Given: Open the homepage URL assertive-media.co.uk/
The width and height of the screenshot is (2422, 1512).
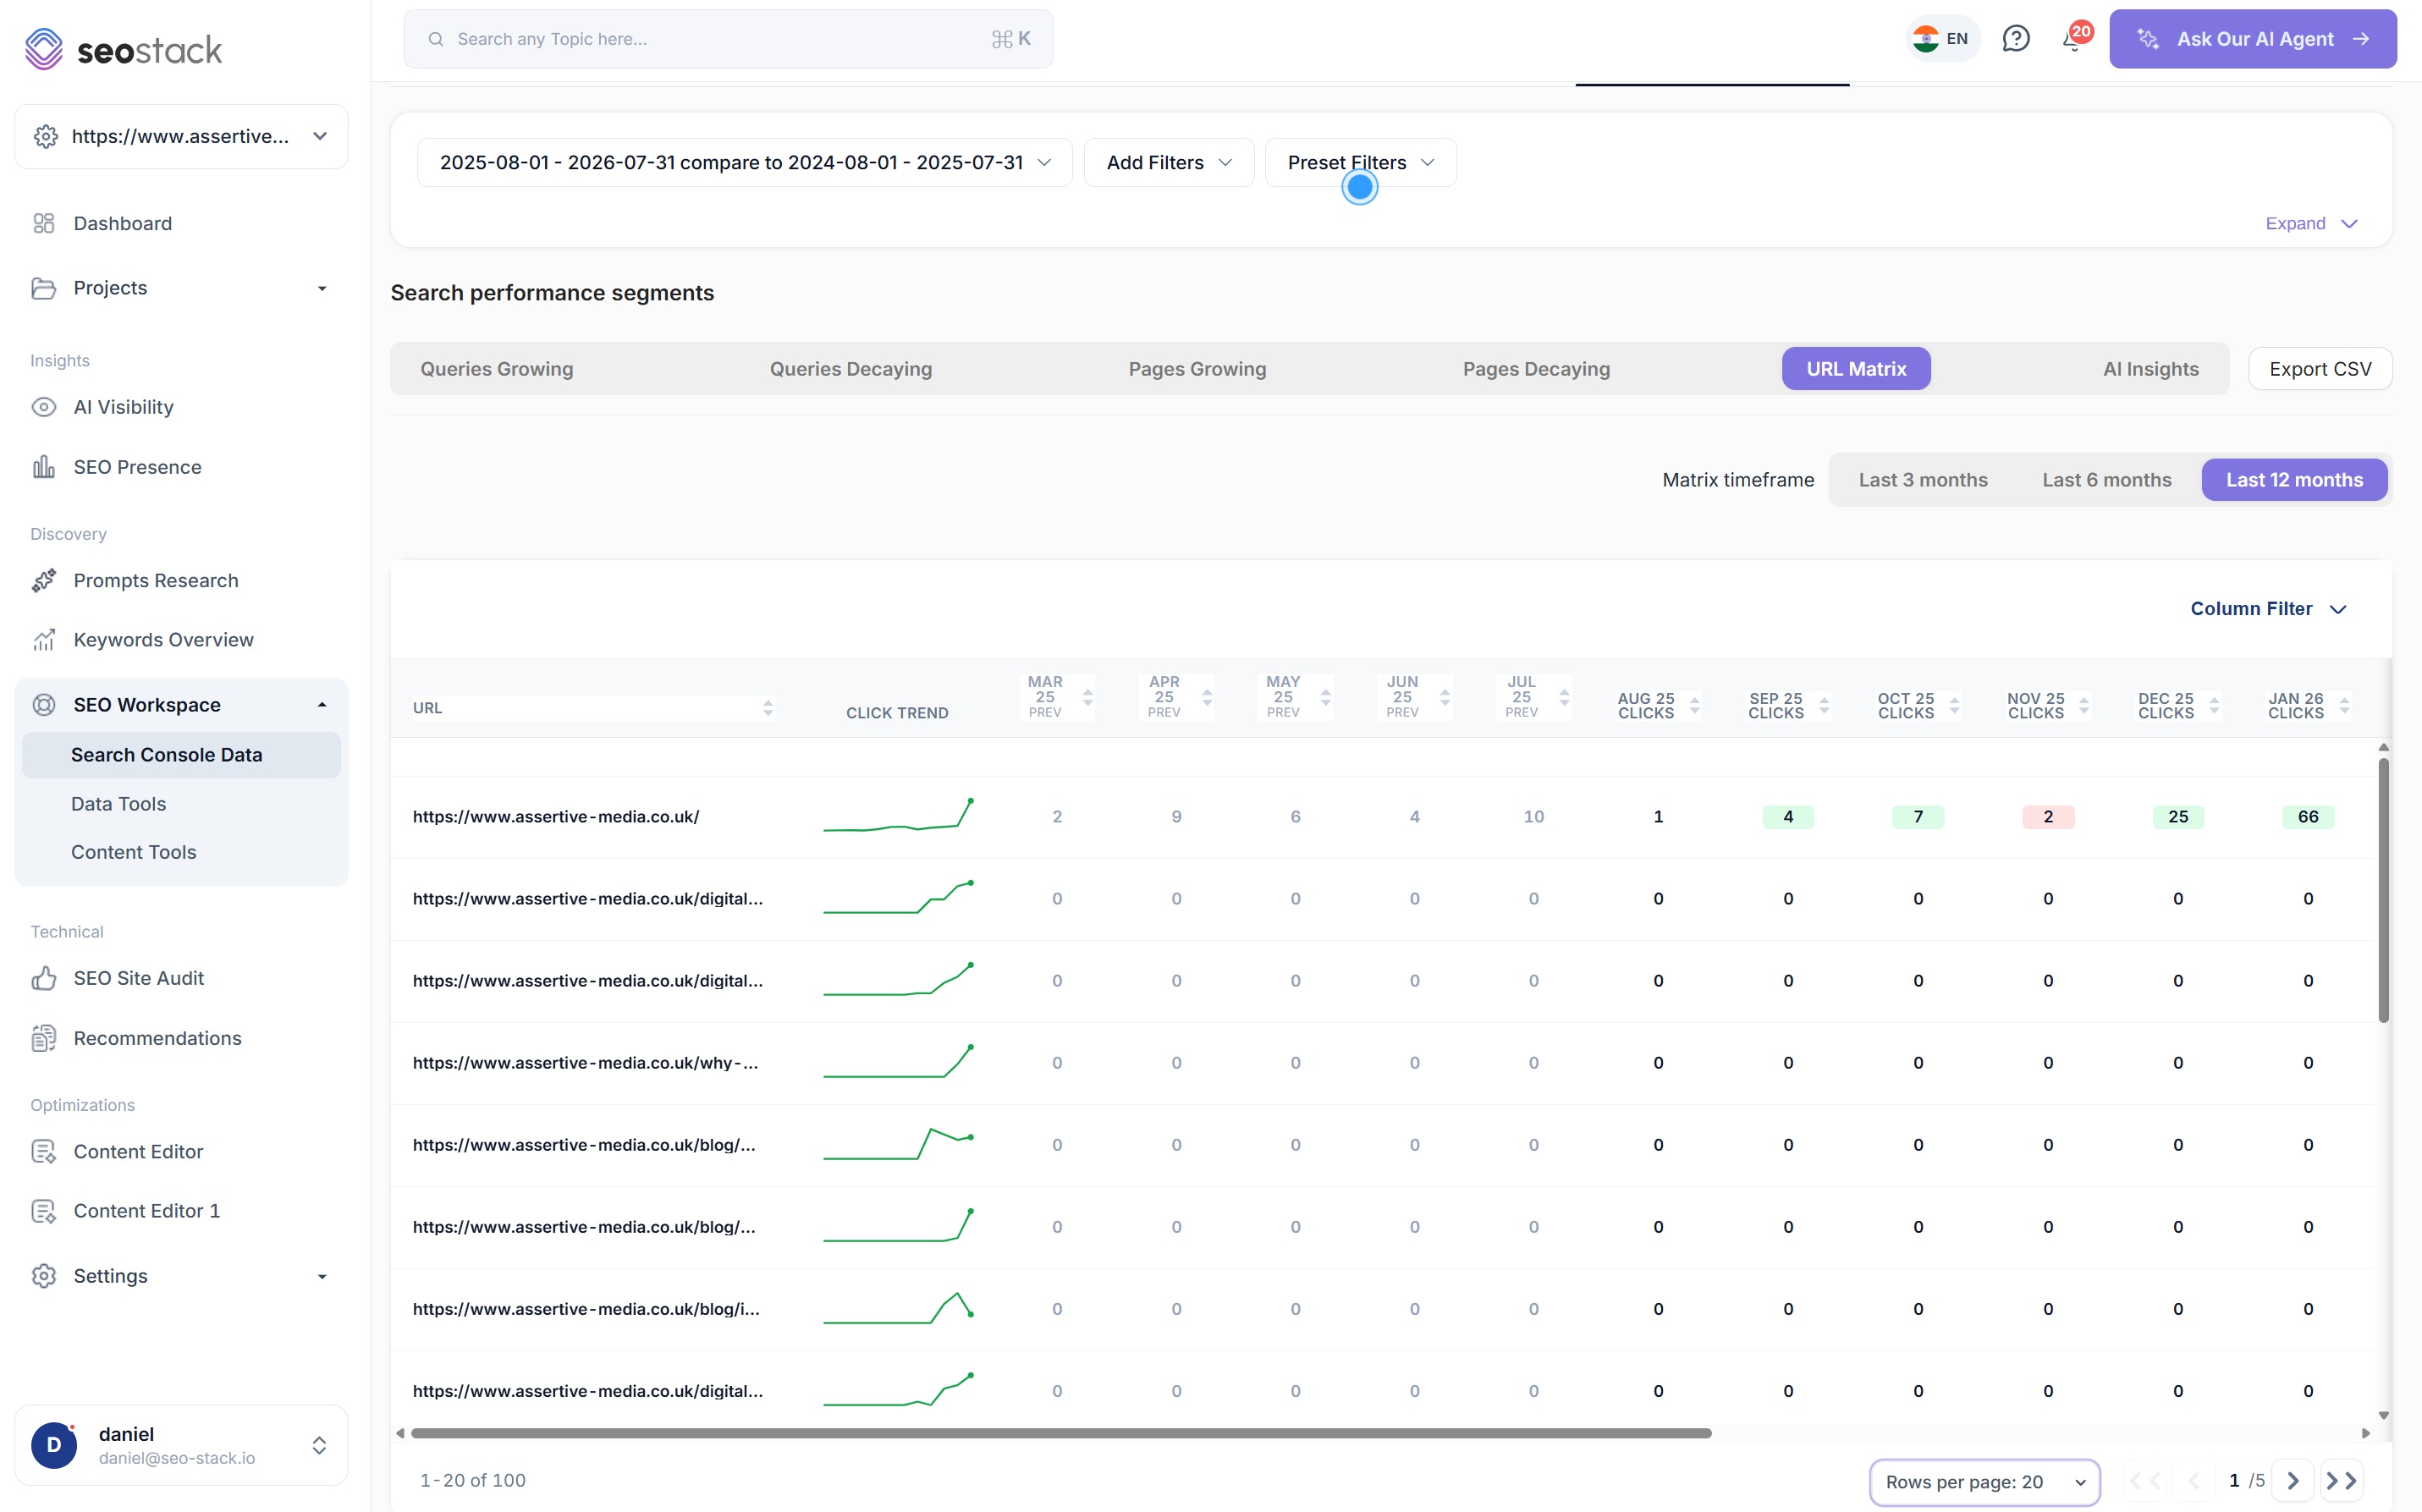Looking at the screenshot, I should coord(556,817).
